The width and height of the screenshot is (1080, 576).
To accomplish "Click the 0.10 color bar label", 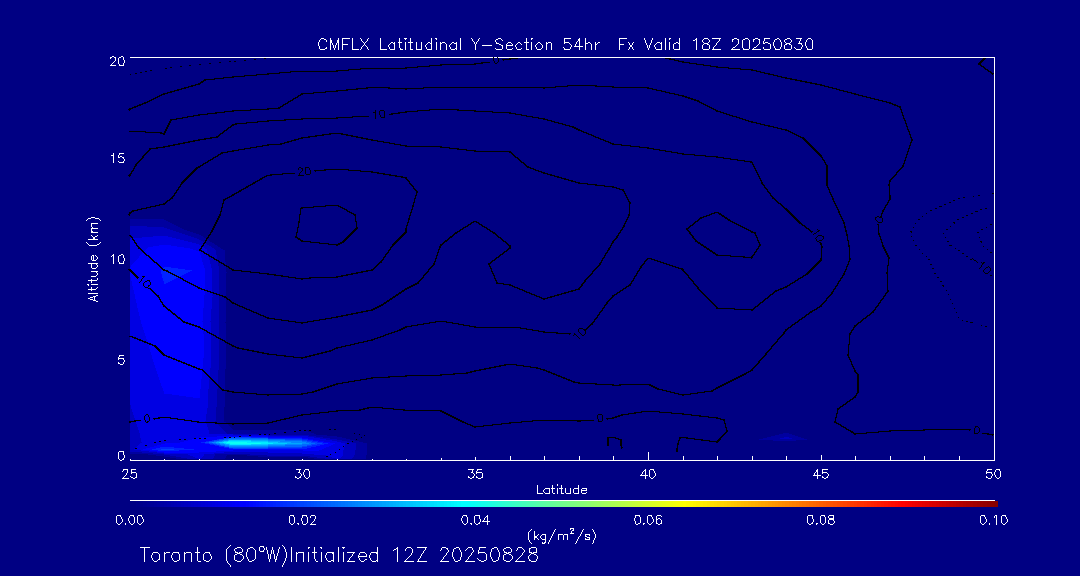I will click(x=993, y=520).
